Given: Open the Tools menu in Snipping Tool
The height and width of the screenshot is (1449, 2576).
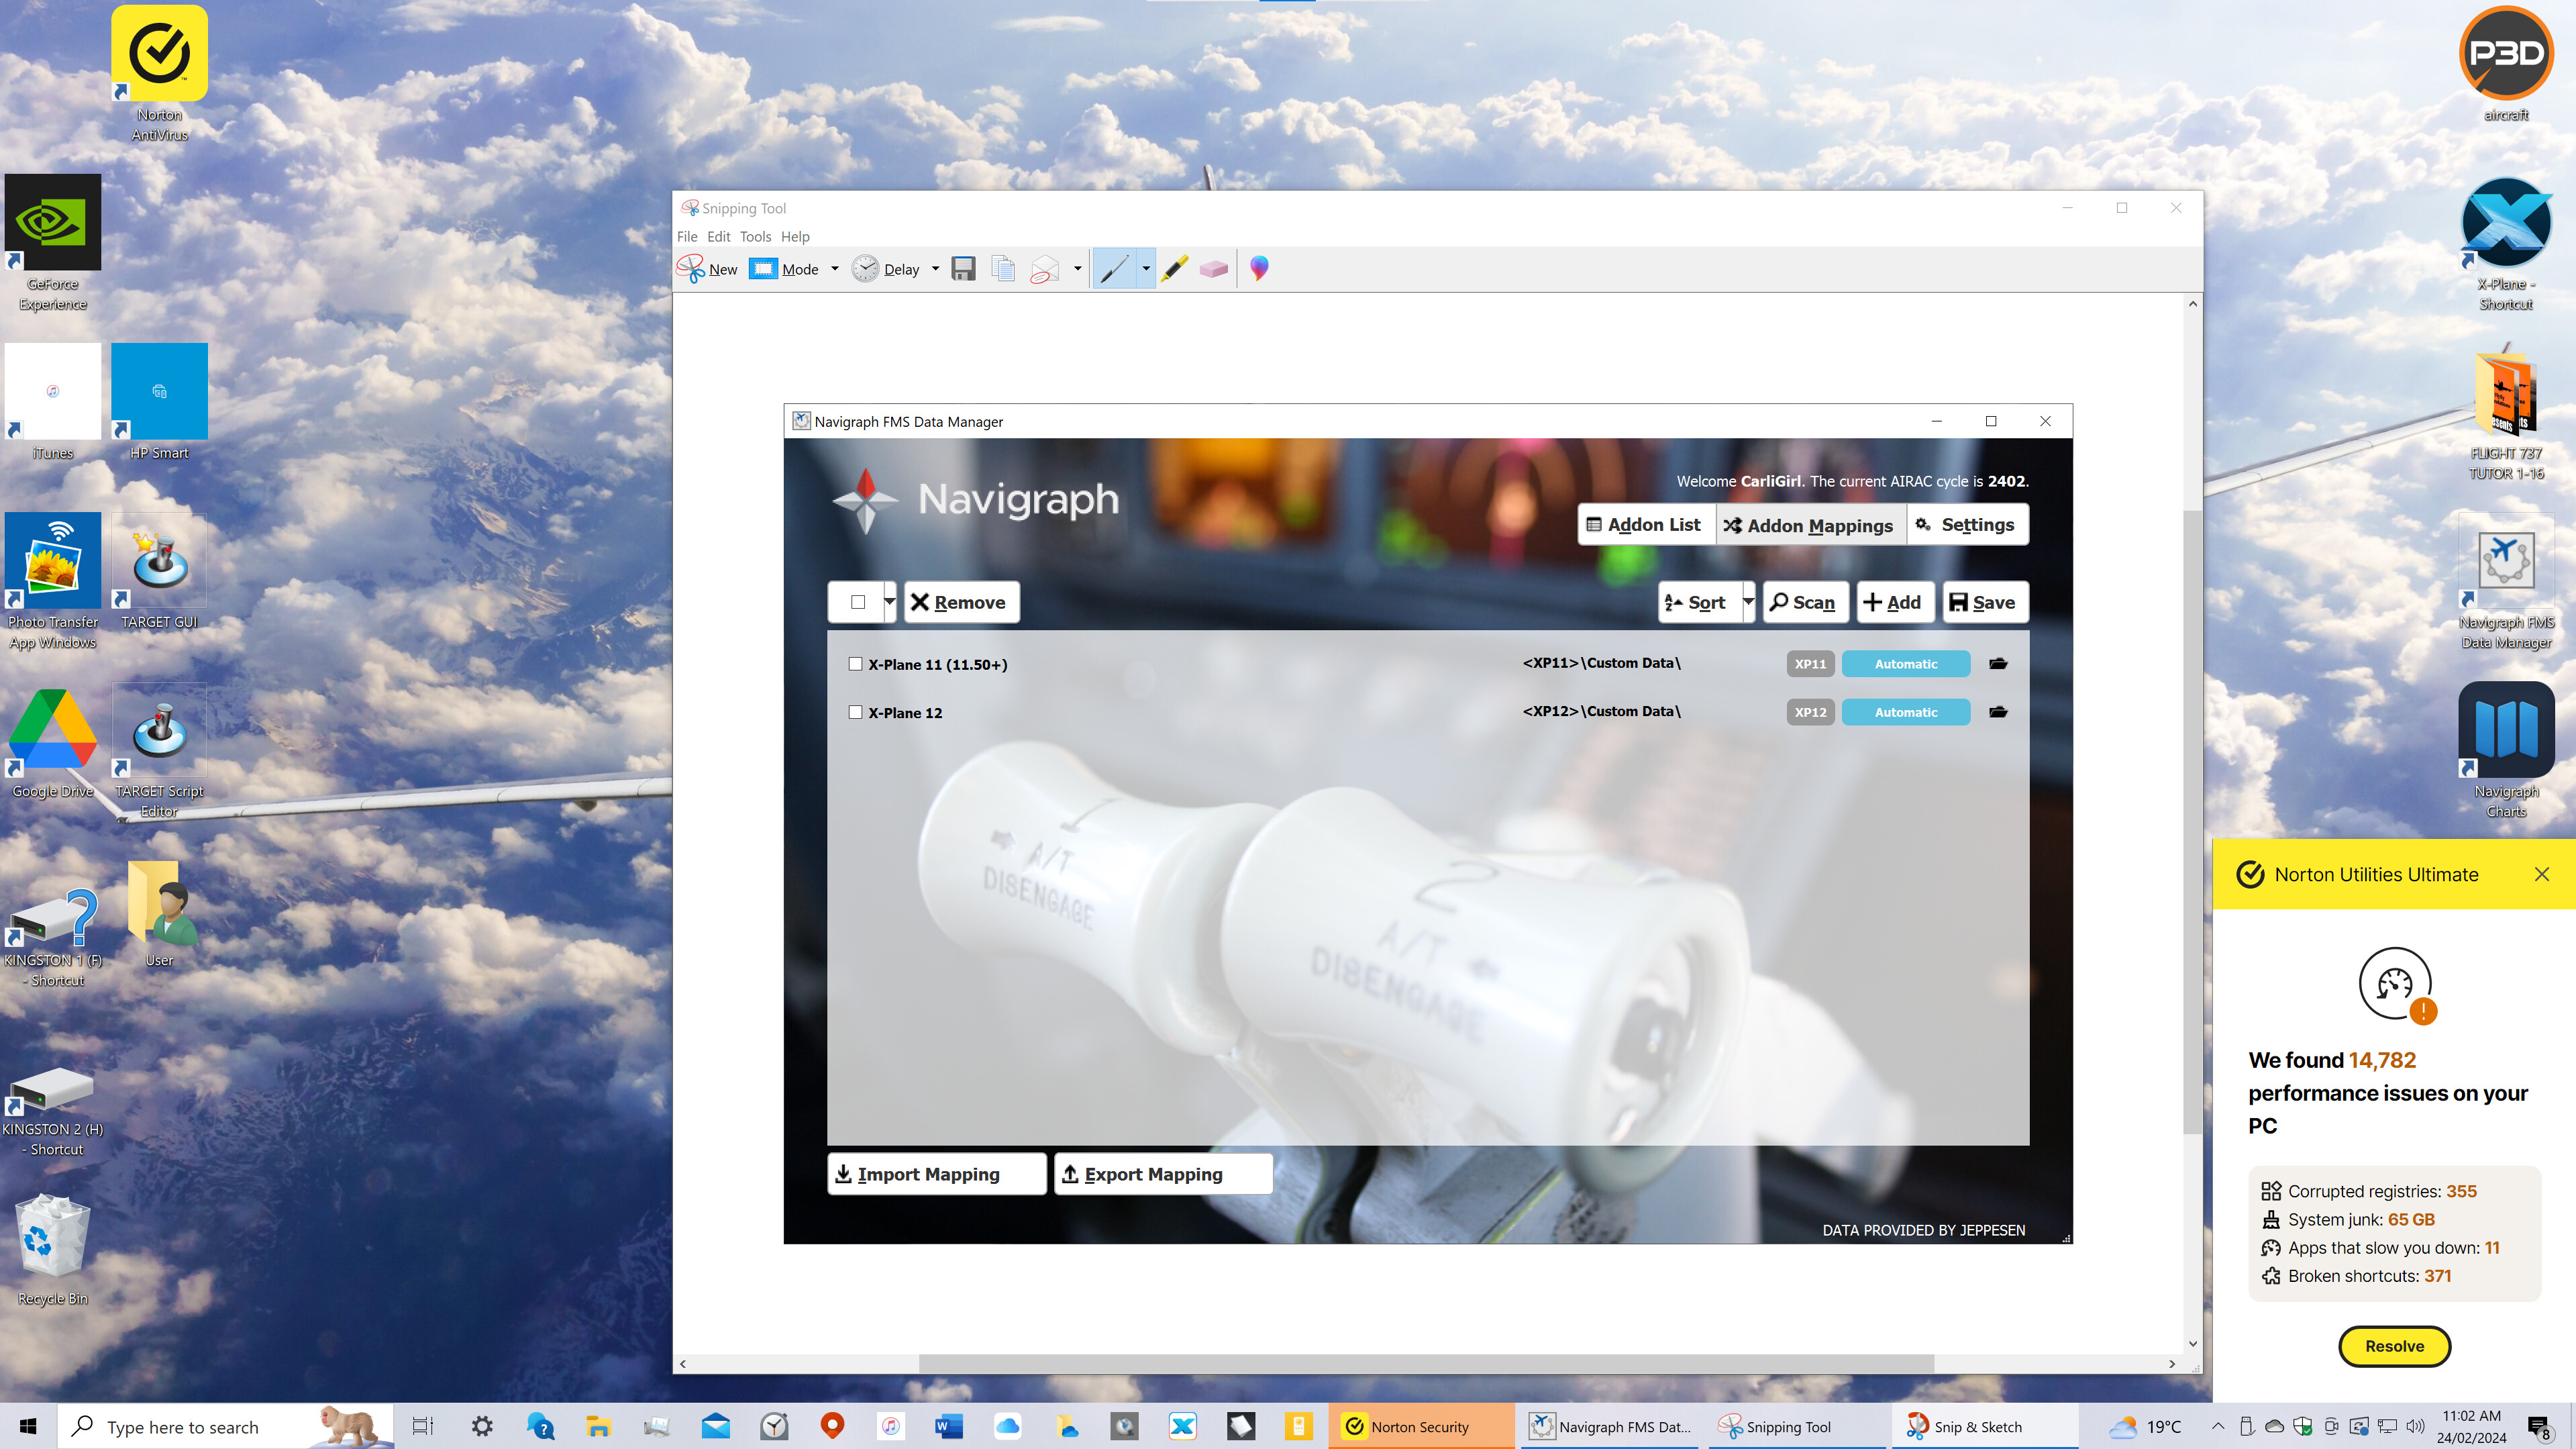Looking at the screenshot, I should coord(755,237).
